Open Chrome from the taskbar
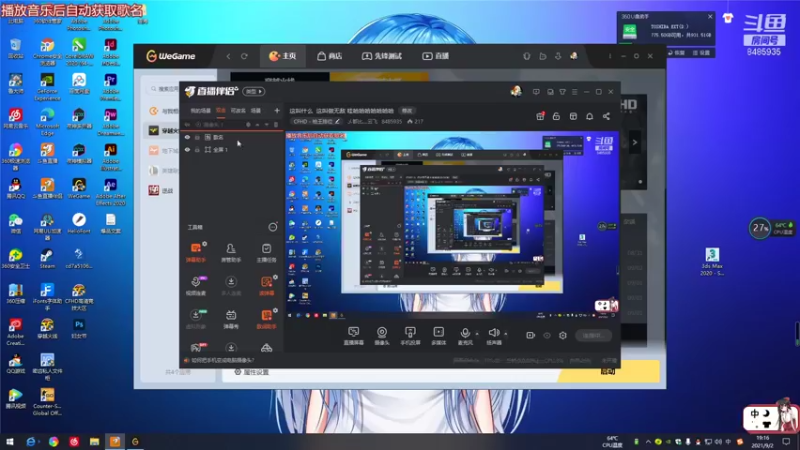The image size is (800, 450). tap(53, 442)
